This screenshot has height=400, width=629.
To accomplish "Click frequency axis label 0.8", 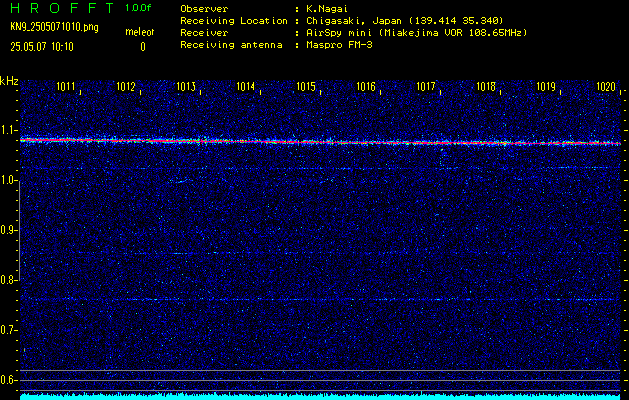I will (8, 280).
